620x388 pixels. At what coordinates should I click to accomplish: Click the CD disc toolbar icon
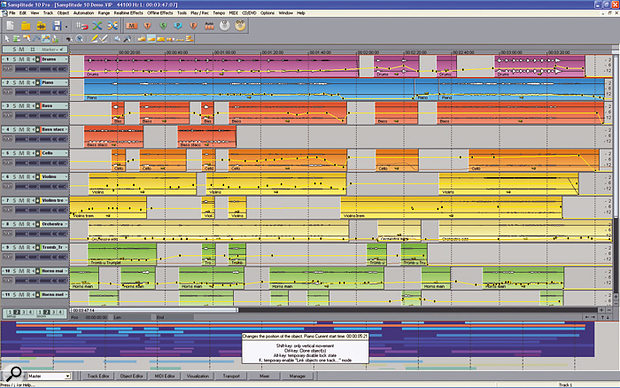[225, 26]
